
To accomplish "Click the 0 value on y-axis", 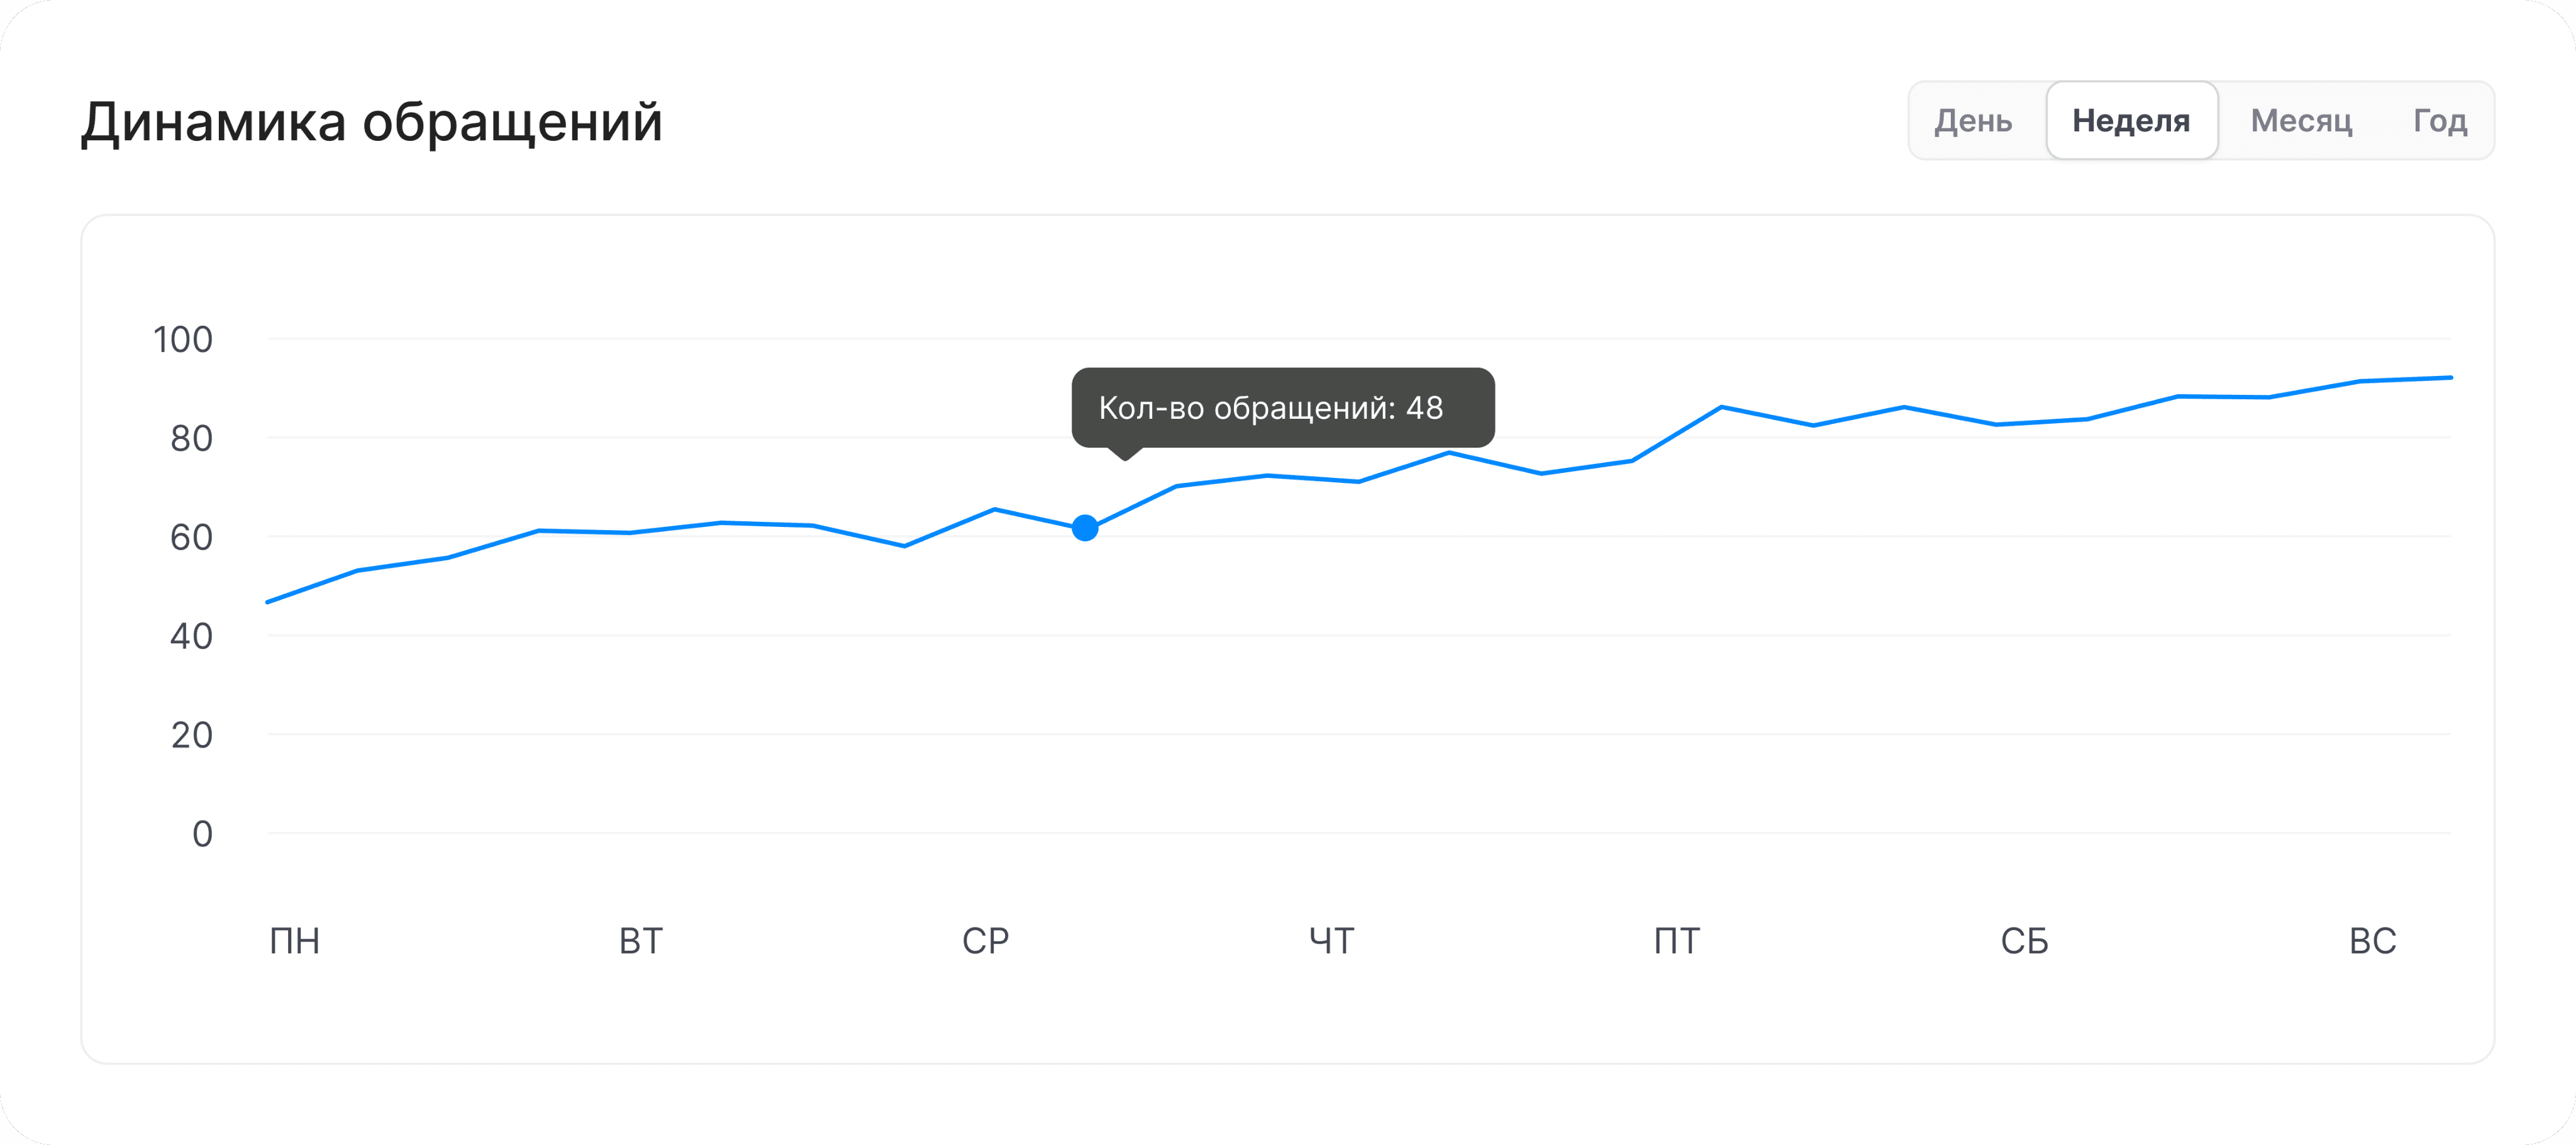I will [202, 834].
